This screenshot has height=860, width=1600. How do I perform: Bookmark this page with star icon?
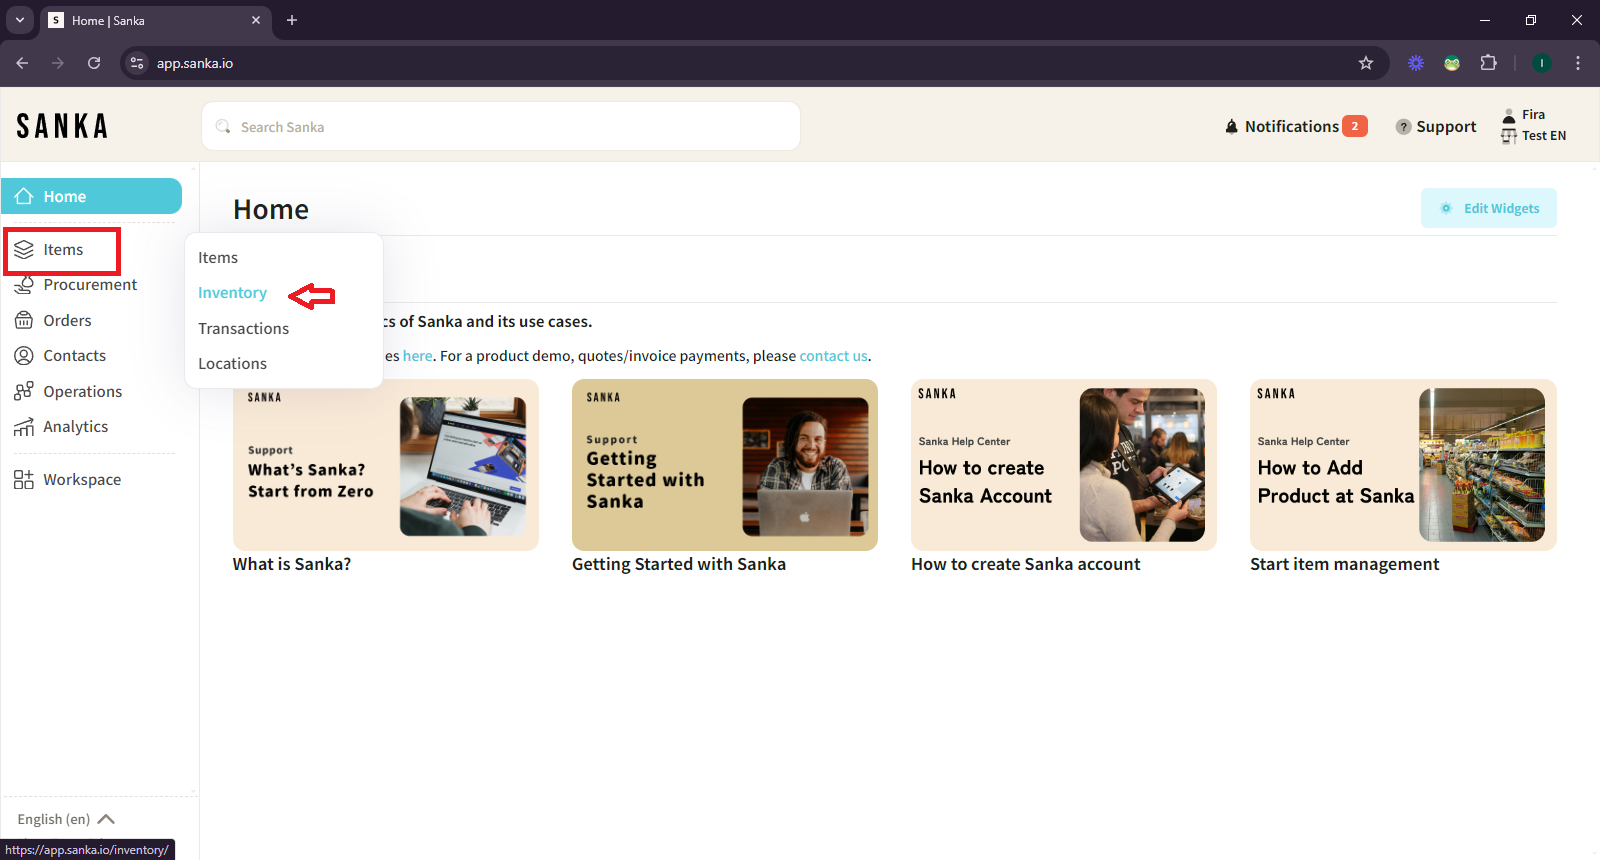(1366, 63)
